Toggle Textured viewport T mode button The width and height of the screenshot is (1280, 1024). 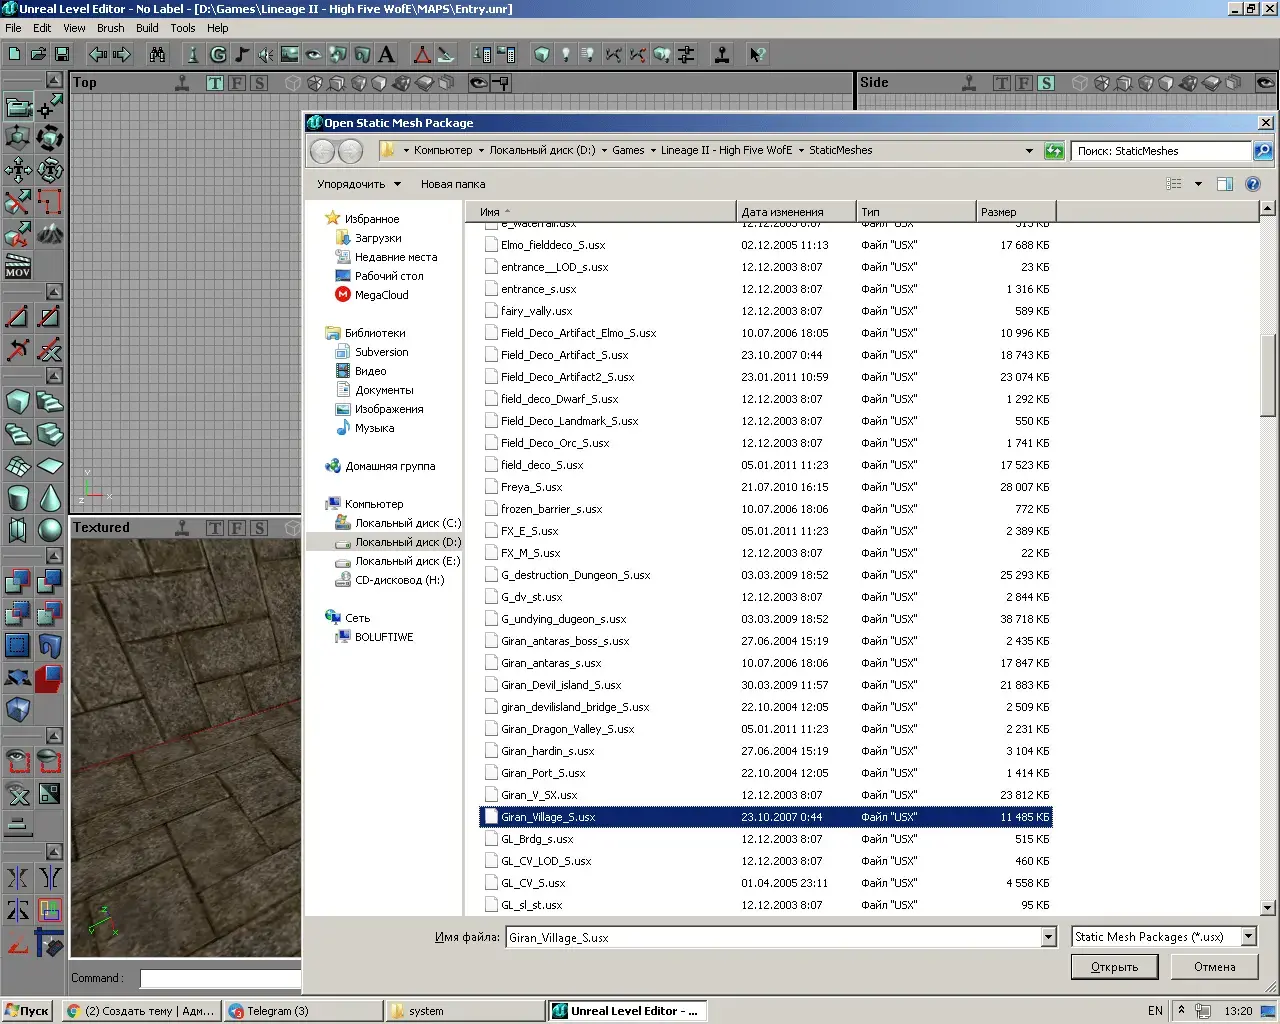(215, 528)
